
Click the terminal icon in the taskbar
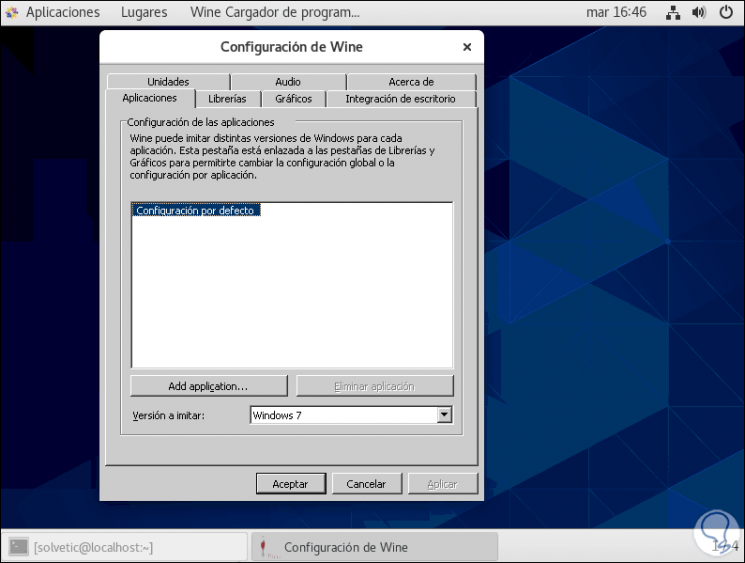click(19, 547)
